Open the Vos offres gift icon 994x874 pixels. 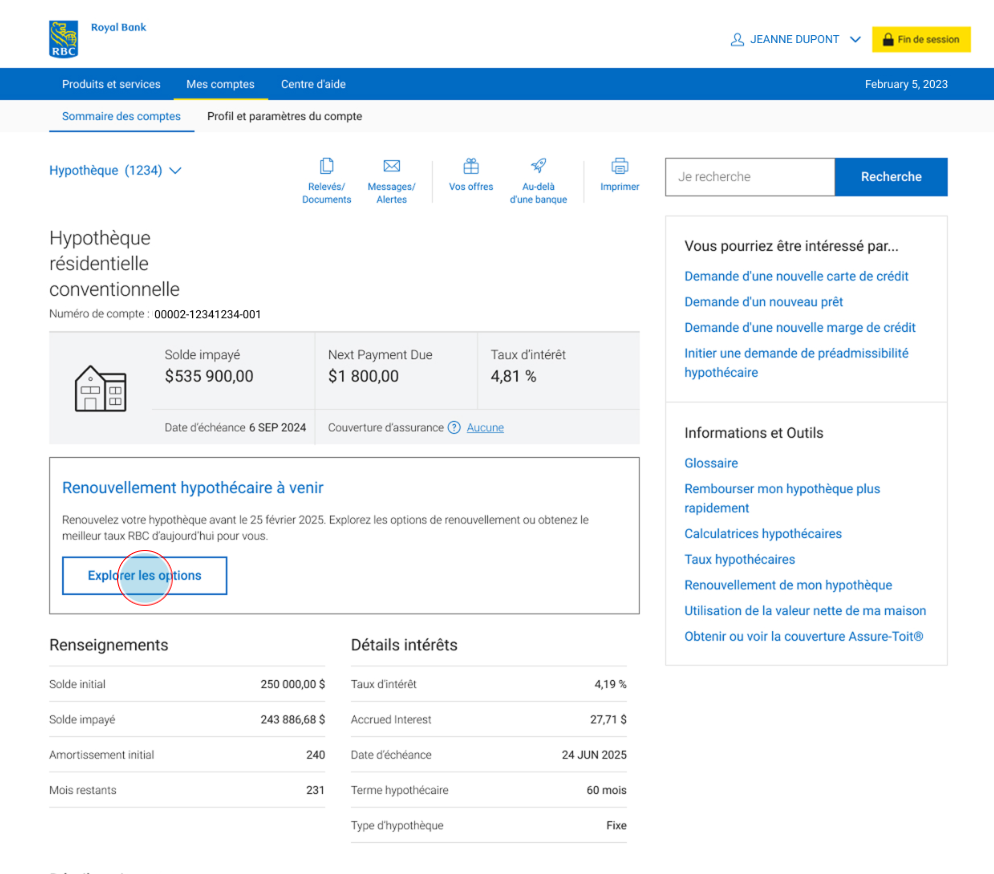[471, 166]
